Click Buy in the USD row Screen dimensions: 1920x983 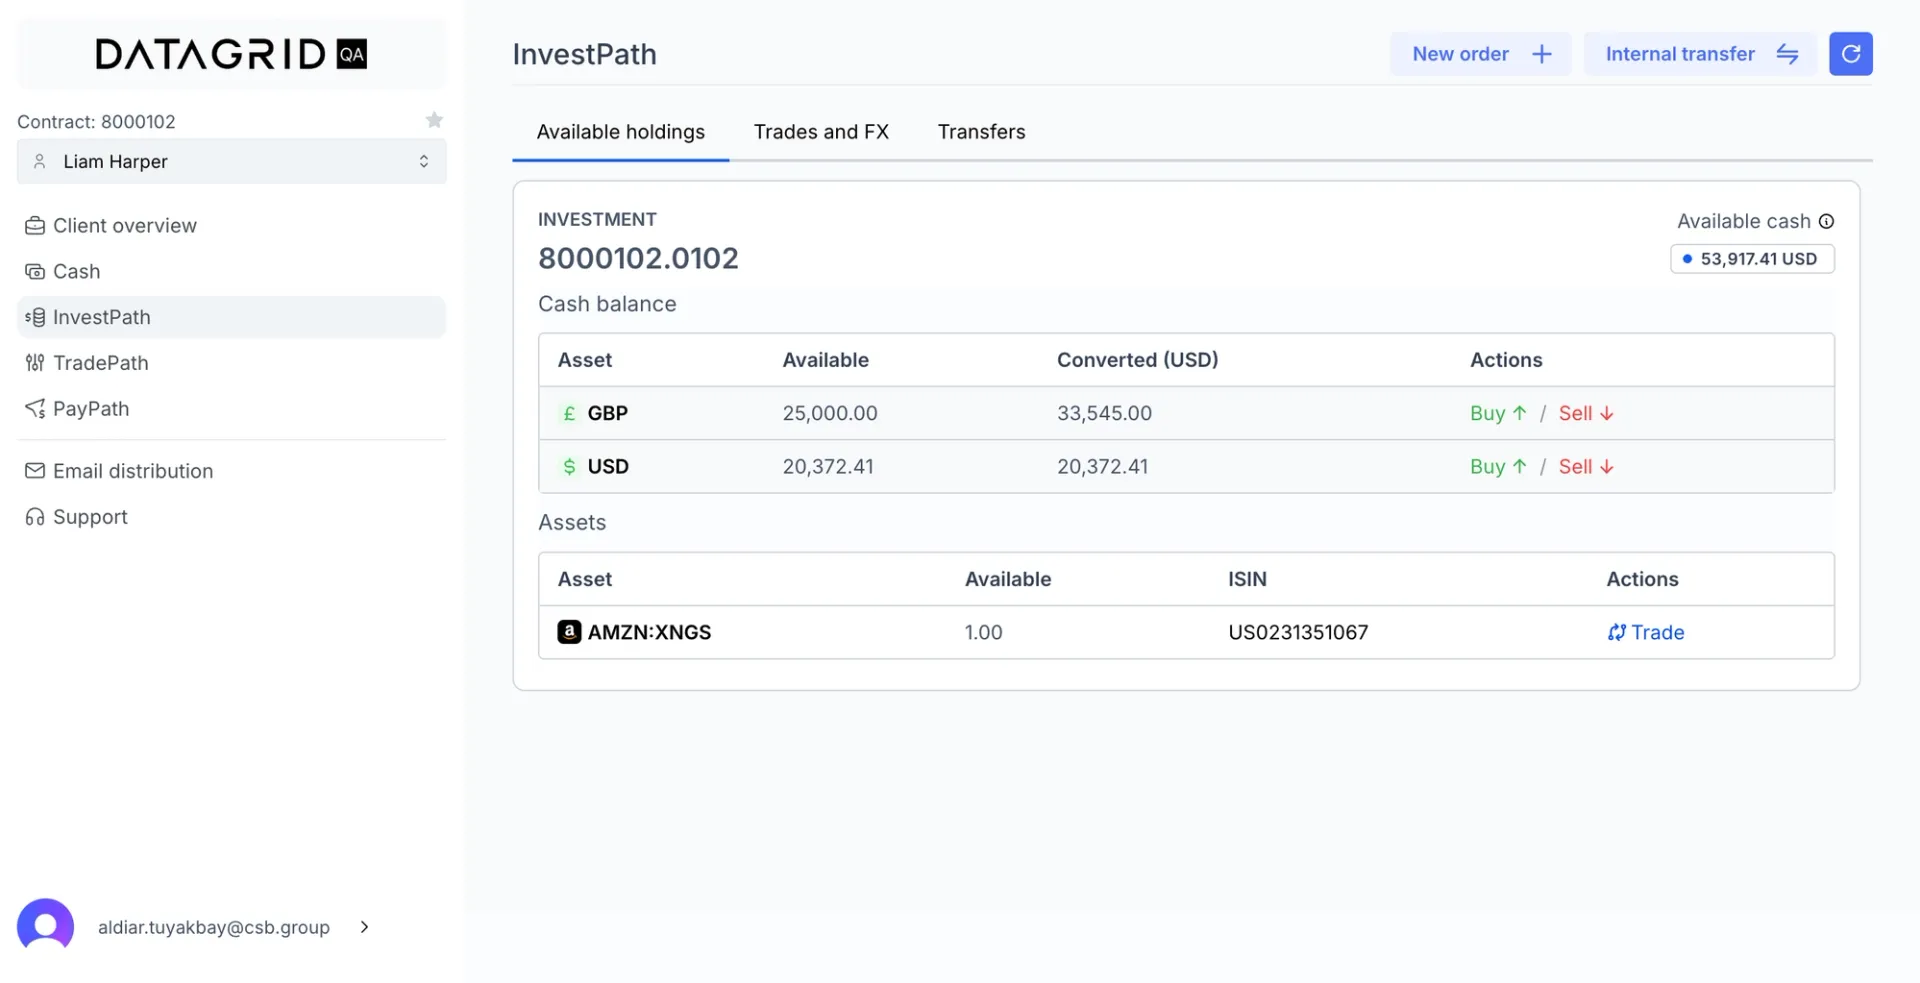pyautogui.click(x=1498, y=466)
